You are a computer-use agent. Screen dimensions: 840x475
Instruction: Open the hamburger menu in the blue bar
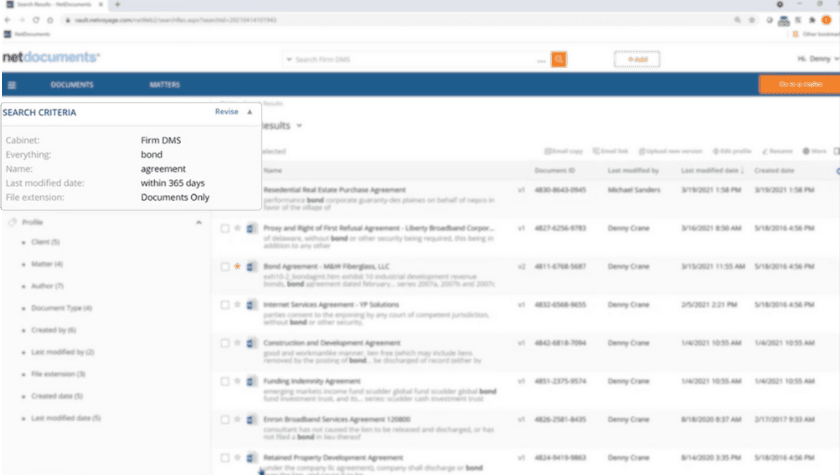tap(12, 85)
